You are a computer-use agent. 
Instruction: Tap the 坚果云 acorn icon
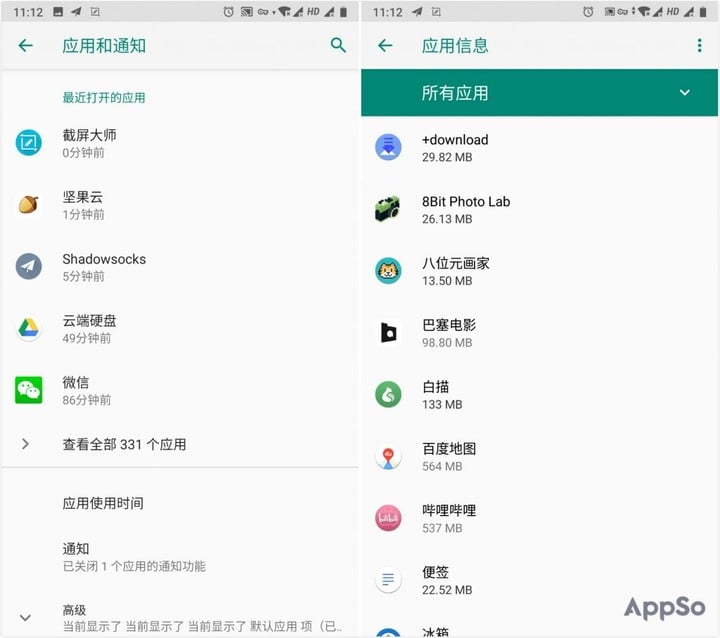point(28,204)
